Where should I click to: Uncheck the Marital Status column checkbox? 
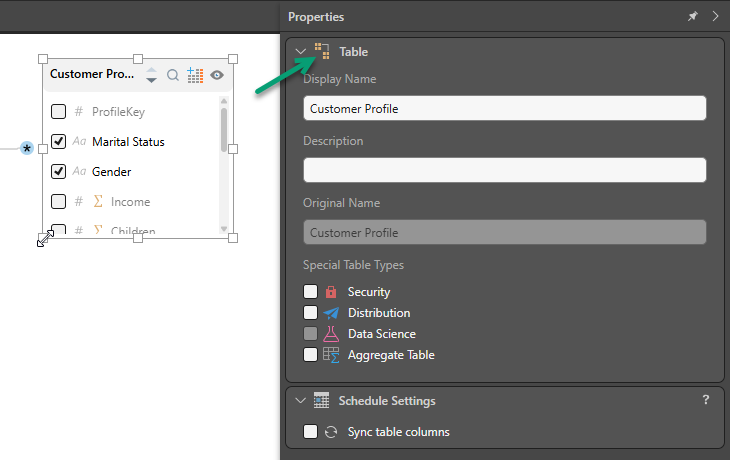tap(59, 142)
